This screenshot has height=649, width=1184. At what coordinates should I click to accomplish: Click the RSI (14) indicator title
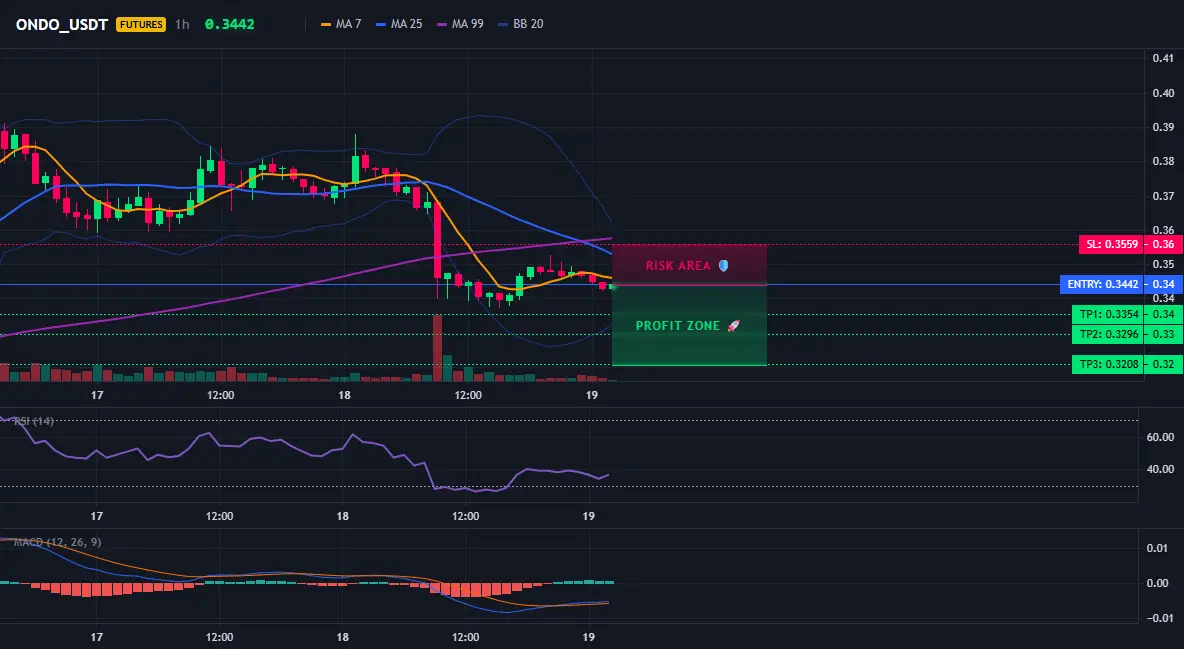point(33,421)
